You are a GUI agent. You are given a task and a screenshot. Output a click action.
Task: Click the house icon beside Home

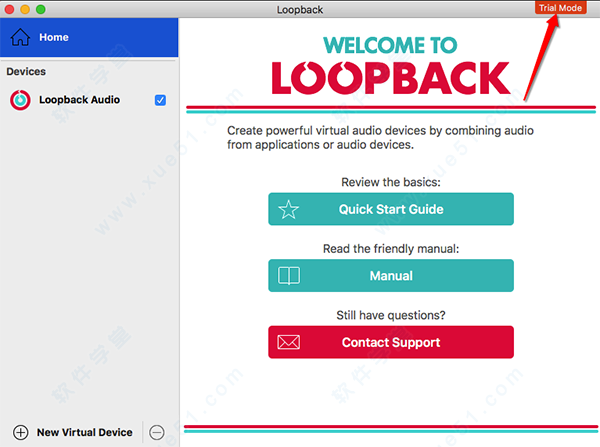[x=20, y=37]
